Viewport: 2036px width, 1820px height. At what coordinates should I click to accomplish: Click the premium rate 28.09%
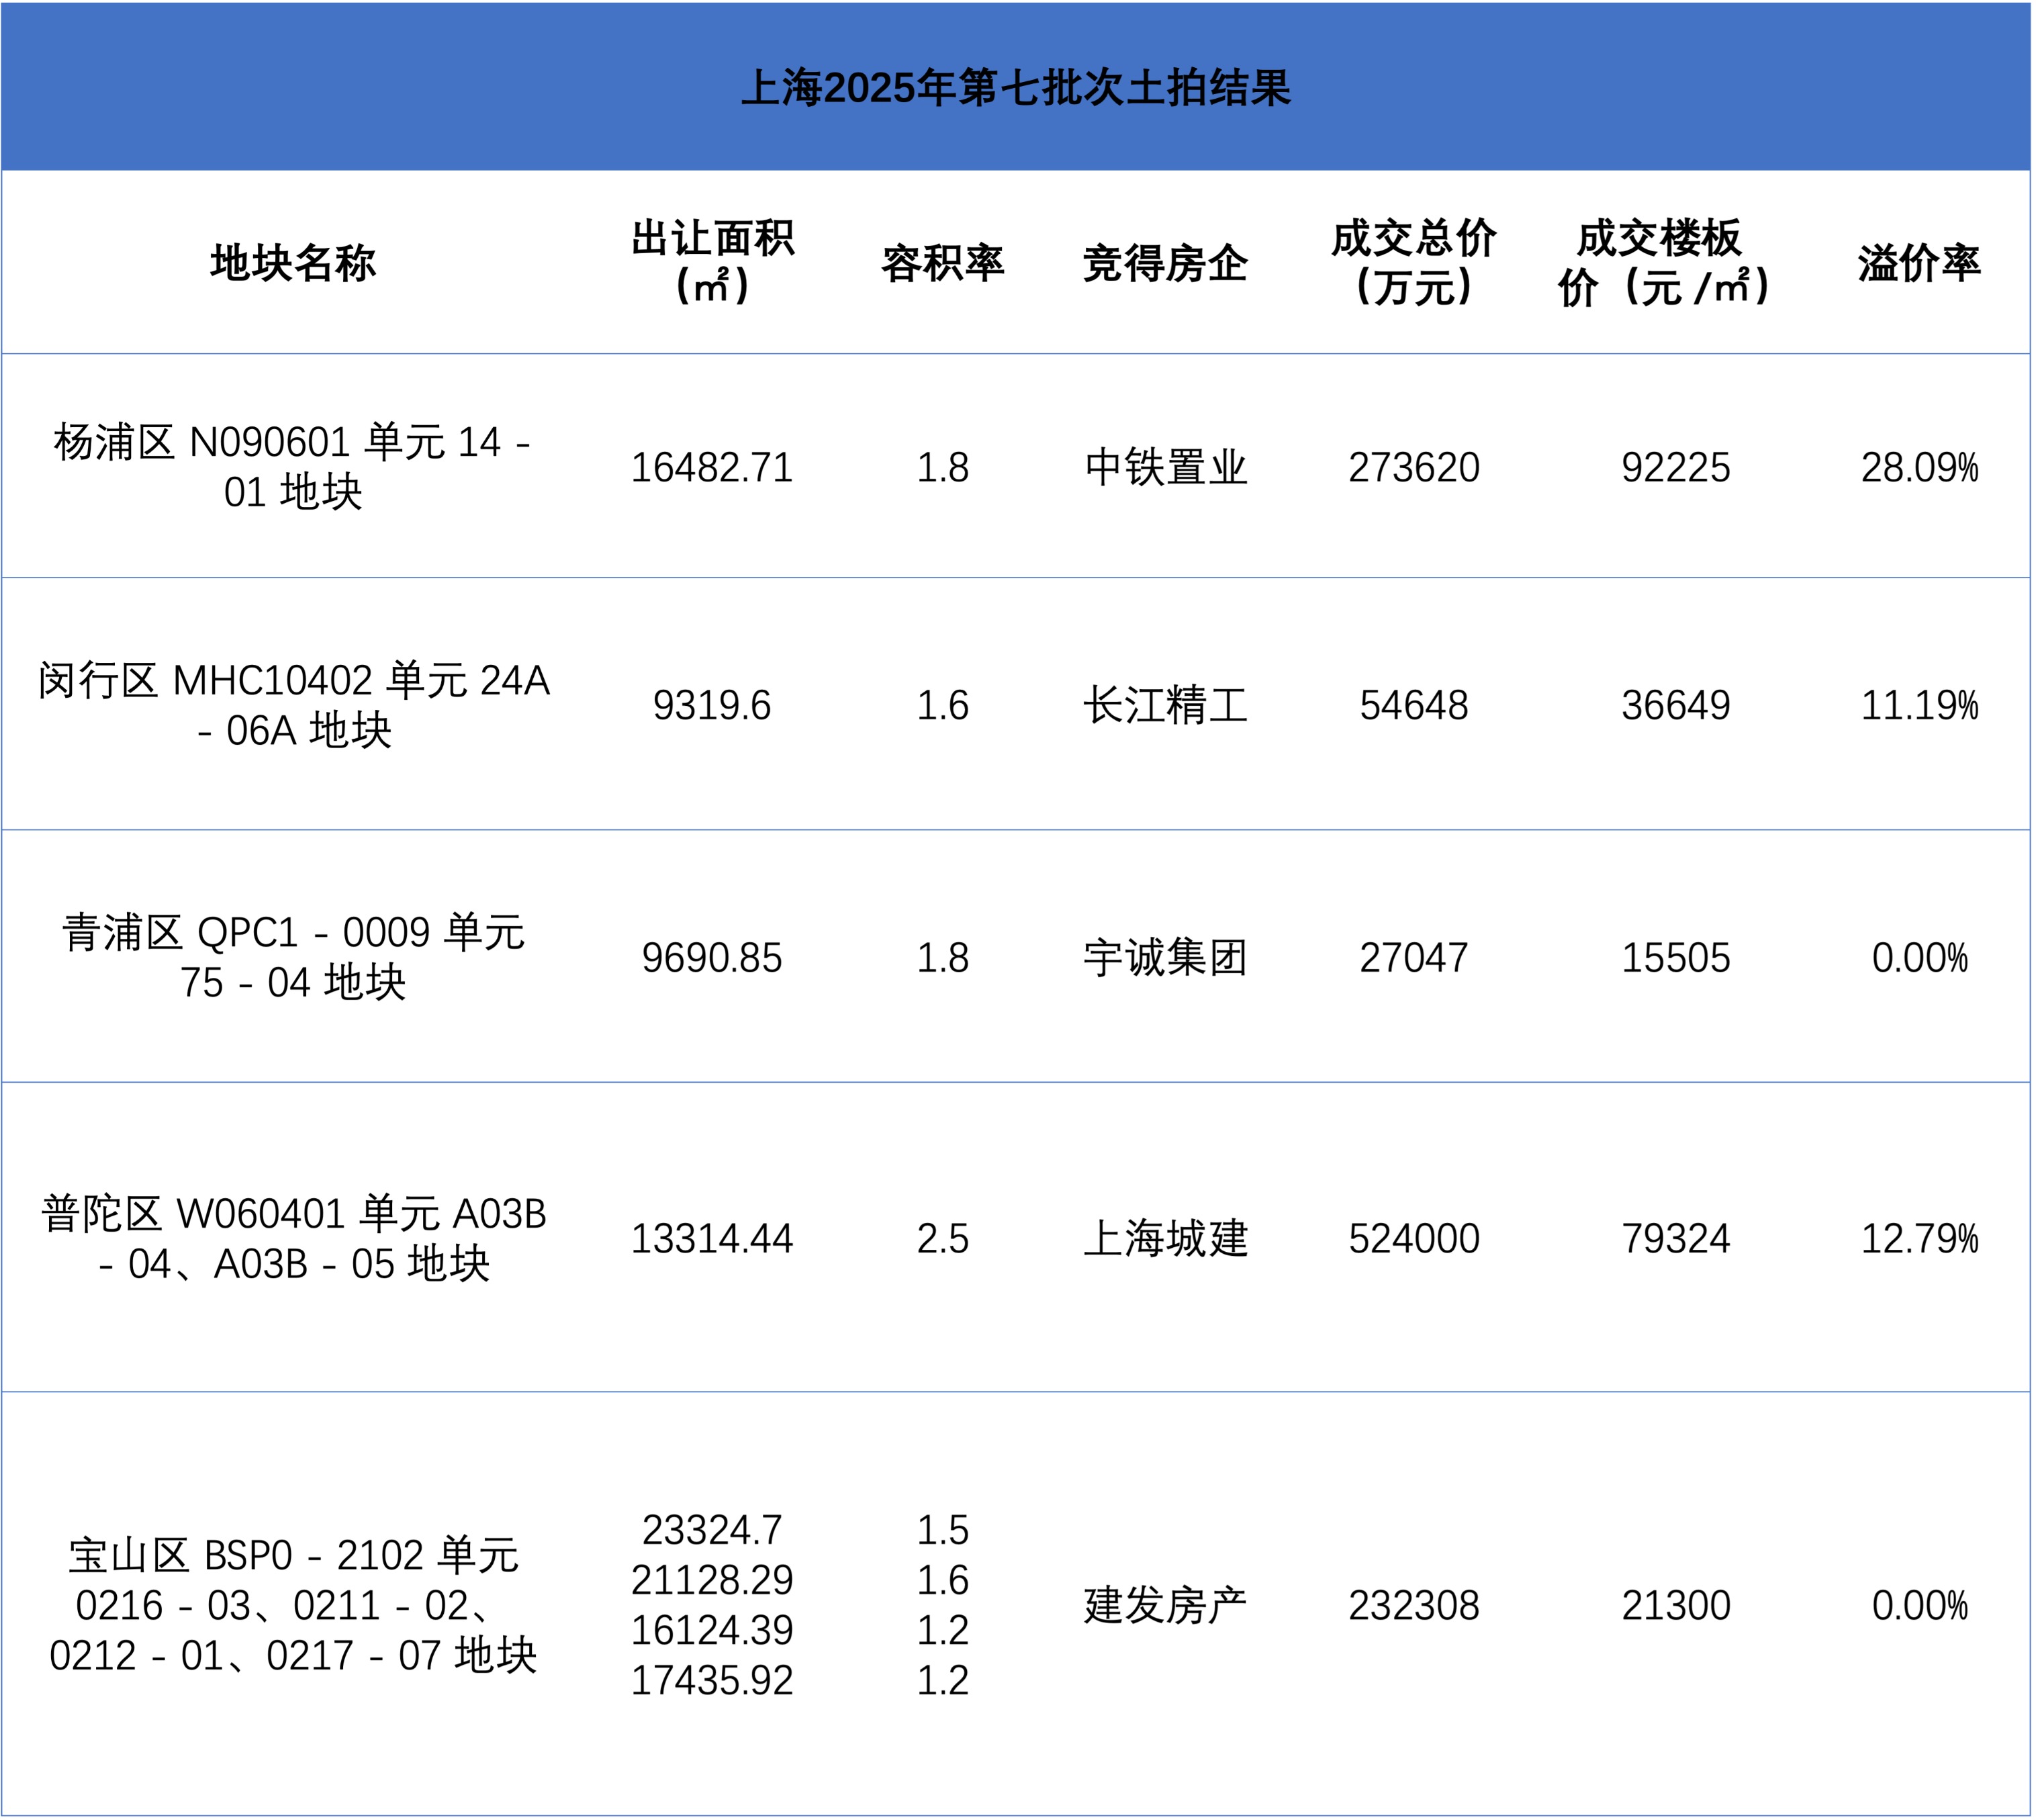coord(1920,468)
